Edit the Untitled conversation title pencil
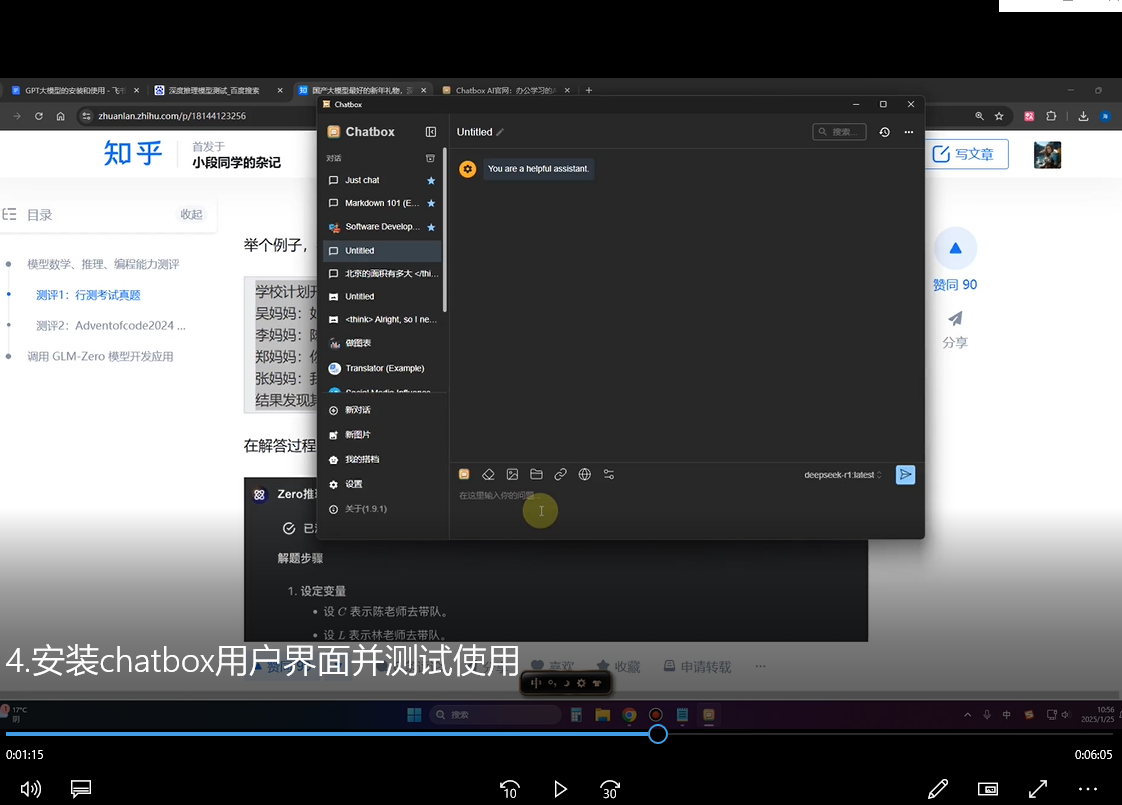Screen dimensions: 1122x805 coord(500,132)
